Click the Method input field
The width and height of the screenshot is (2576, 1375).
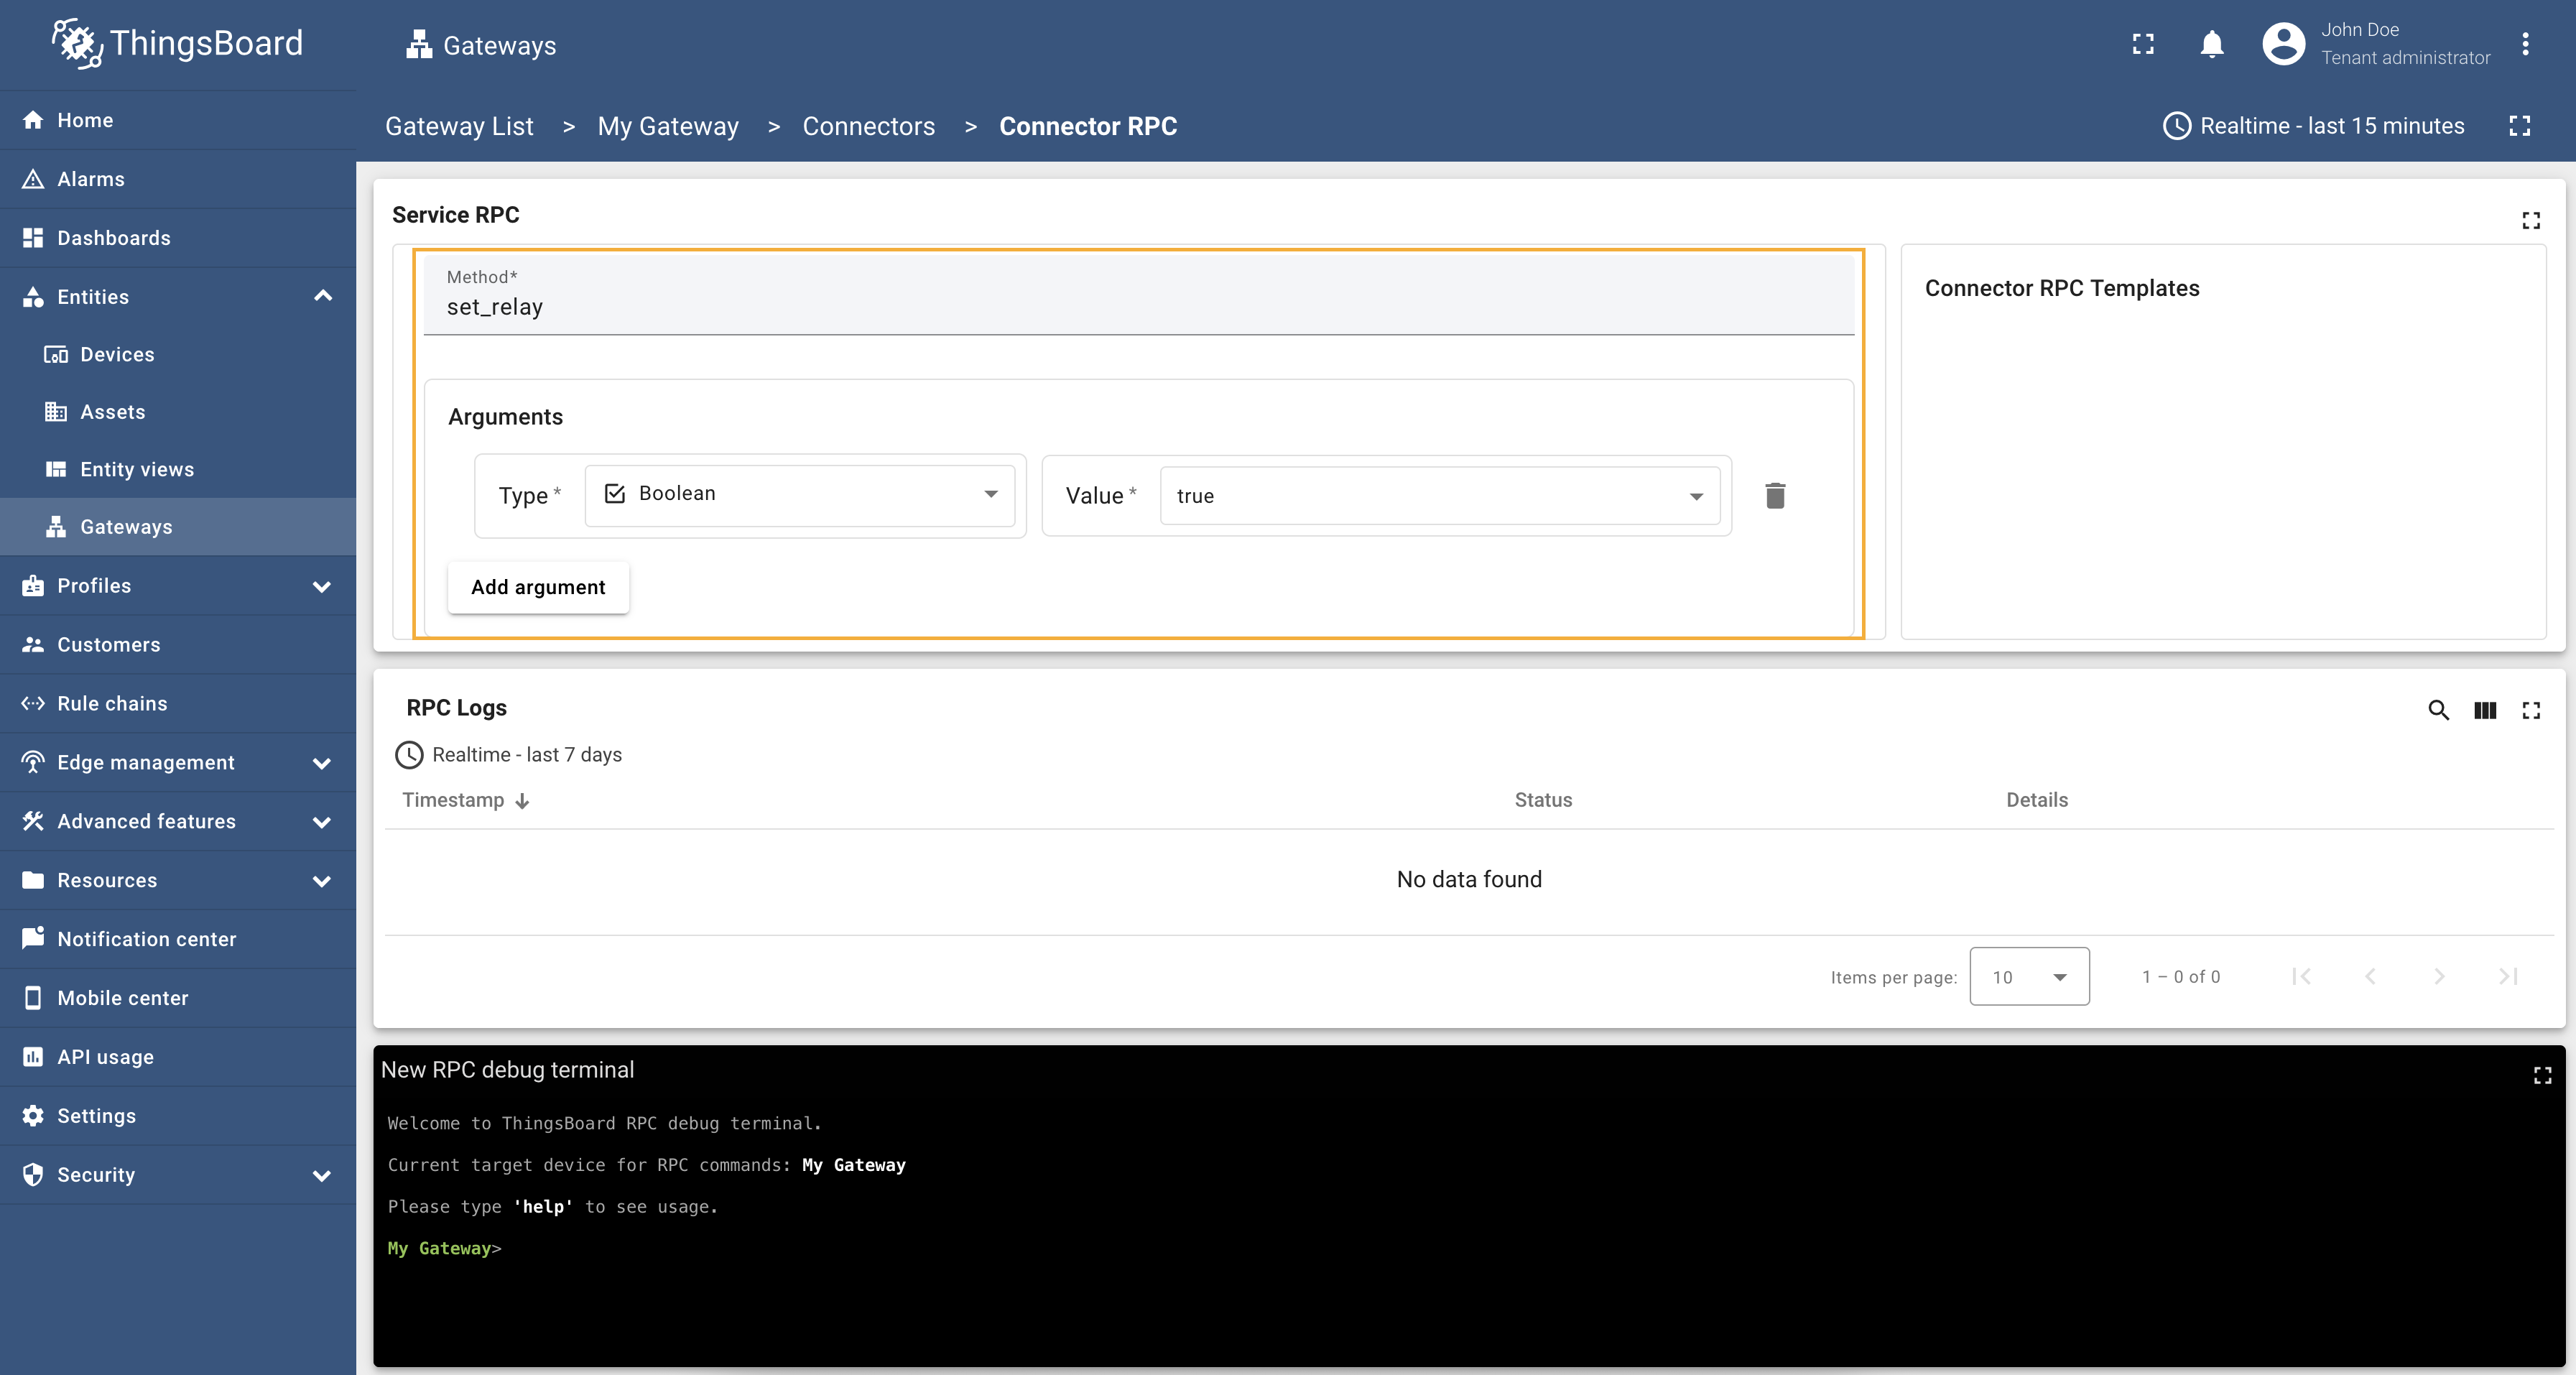click(x=1138, y=306)
